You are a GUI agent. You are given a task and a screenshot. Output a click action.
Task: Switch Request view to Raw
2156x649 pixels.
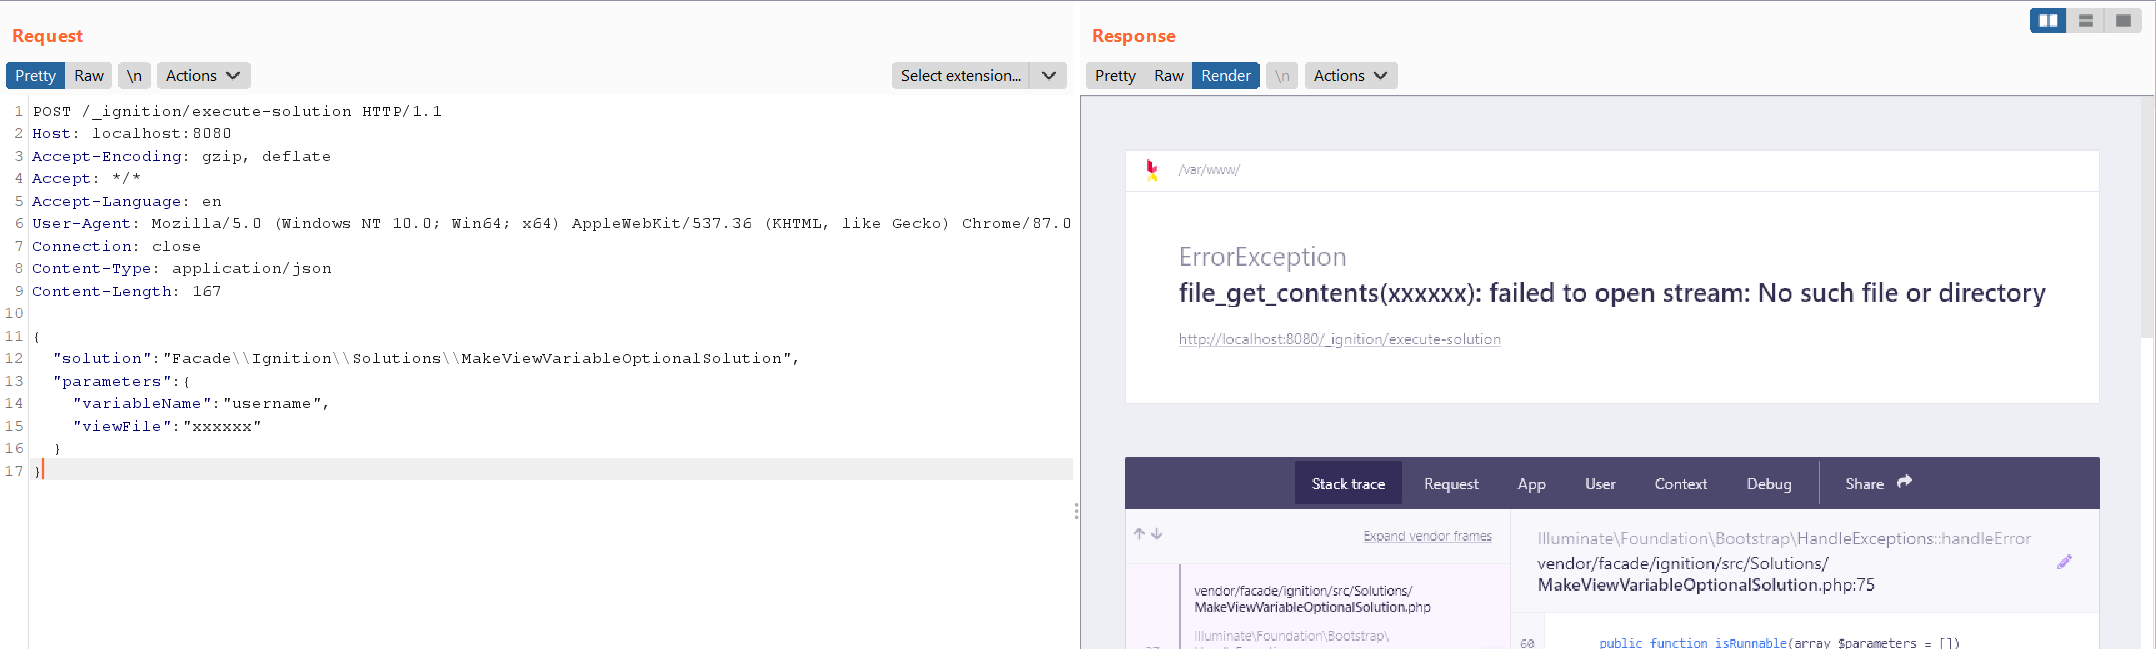pyautogui.click(x=89, y=76)
